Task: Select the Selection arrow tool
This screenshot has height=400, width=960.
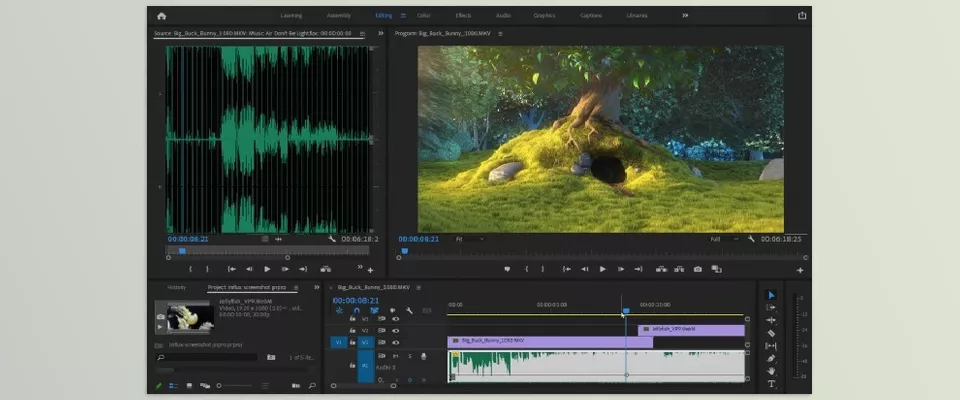Action: coord(771,295)
